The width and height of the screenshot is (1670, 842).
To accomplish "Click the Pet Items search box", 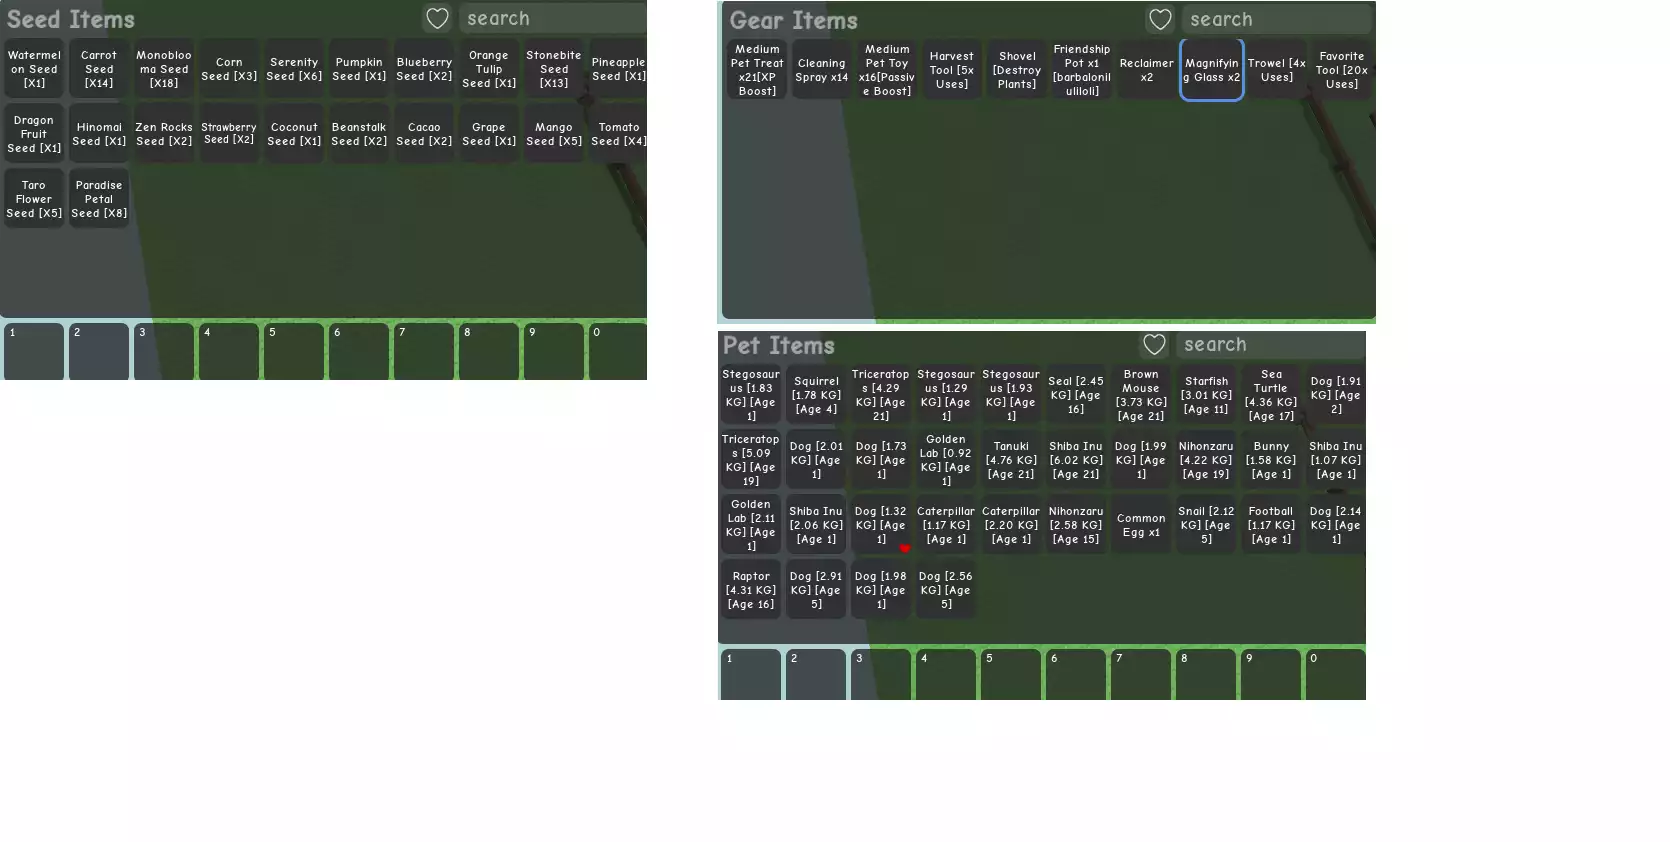I will point(1270,345).
